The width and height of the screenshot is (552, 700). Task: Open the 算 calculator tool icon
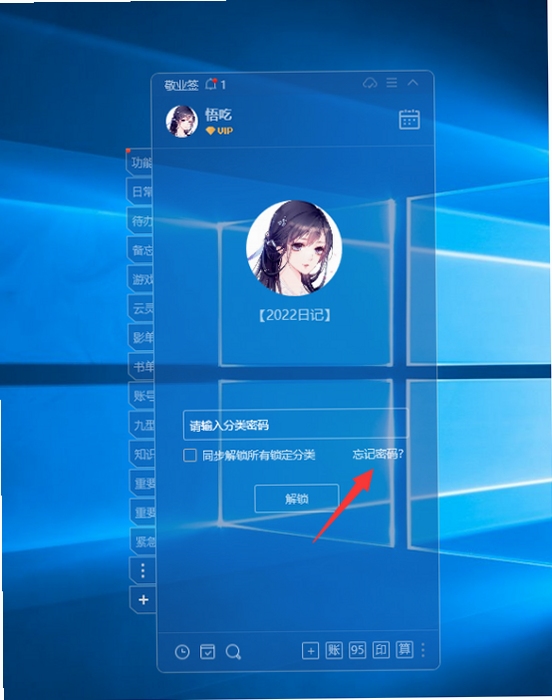pos(405,650)
